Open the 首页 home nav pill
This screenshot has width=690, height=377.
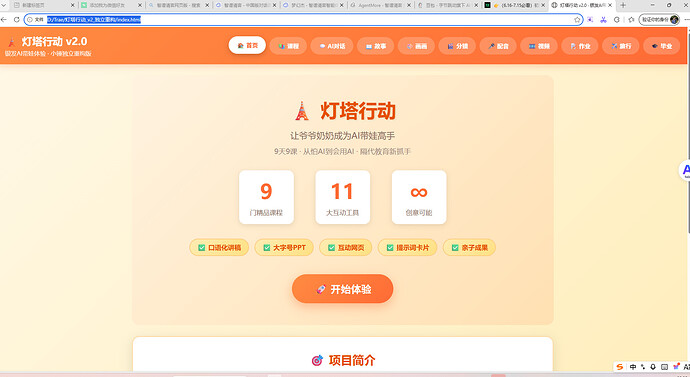[247, 45]
